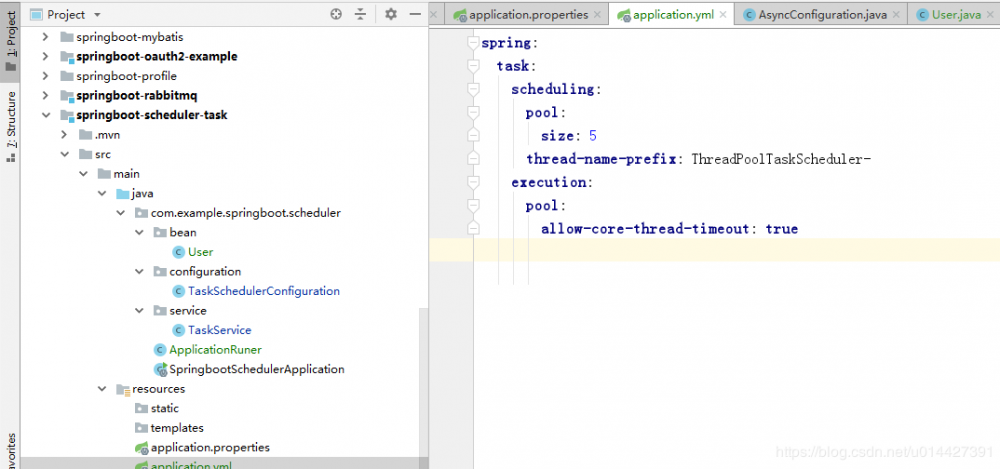1000x469 pixels.
Task: Click the springboot-scheduler-task module icon
Action: 66,115
